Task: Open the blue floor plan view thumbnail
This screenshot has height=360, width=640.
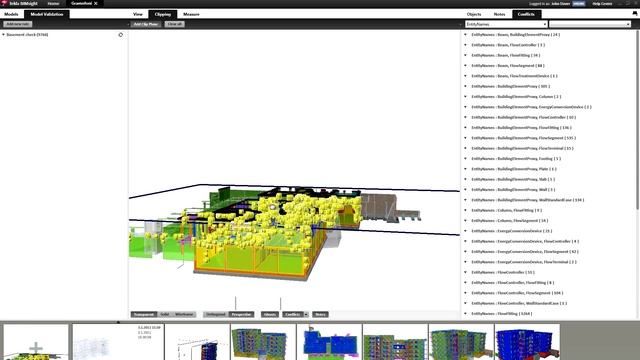Action: [x=329, y=342]
